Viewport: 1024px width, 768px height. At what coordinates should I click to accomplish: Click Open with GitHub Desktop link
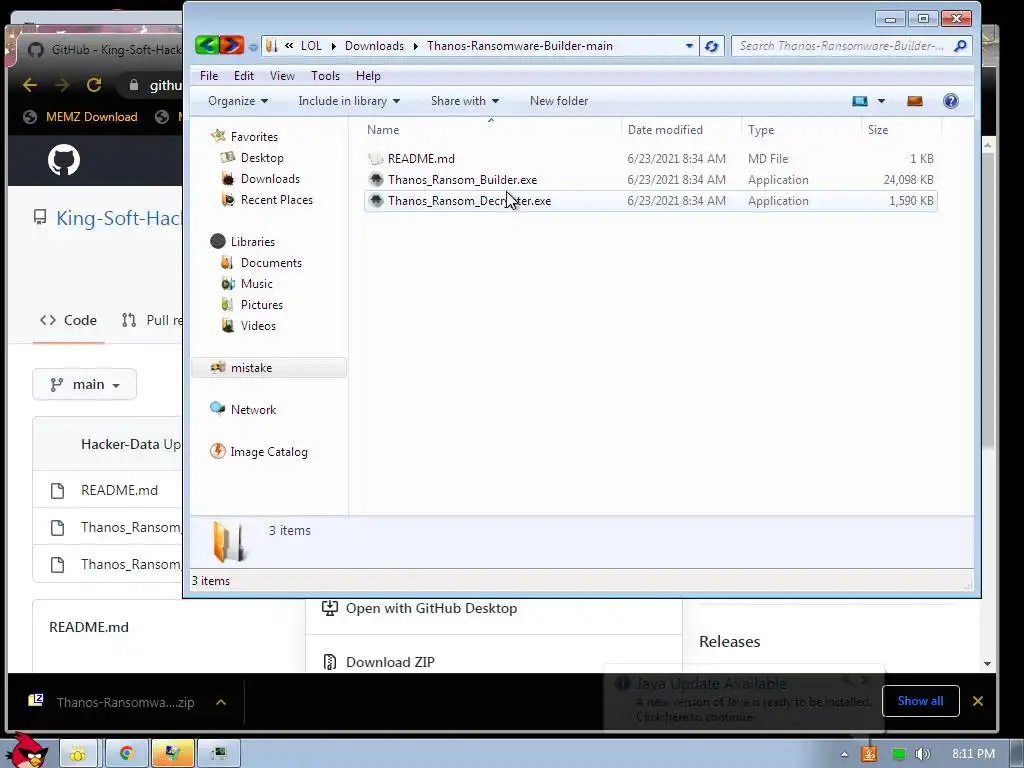point(431,608)
